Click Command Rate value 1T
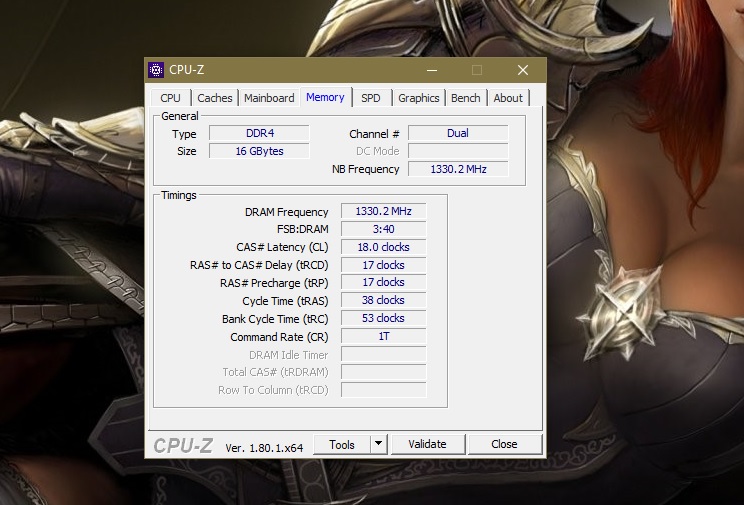 (383, 337)
